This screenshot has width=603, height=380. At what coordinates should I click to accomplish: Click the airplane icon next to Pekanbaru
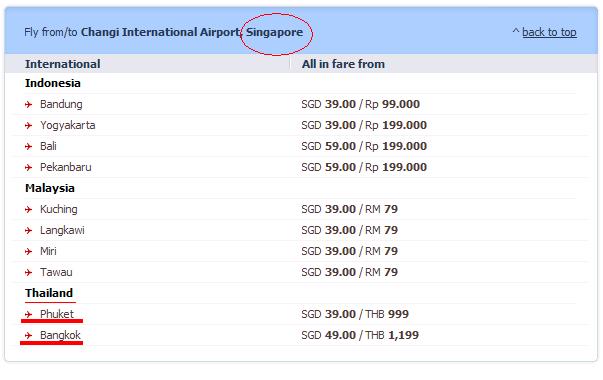[x=28, y=167]
